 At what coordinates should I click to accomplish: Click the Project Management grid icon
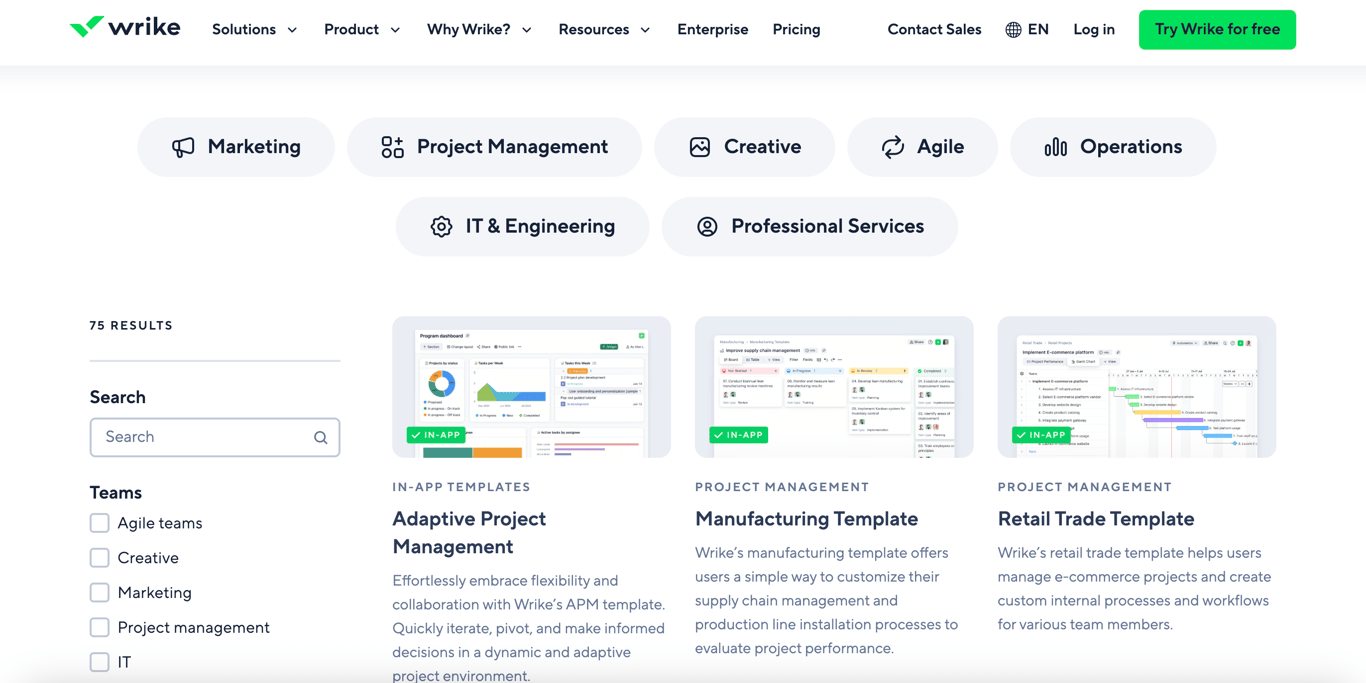click(x=392, y=147)
